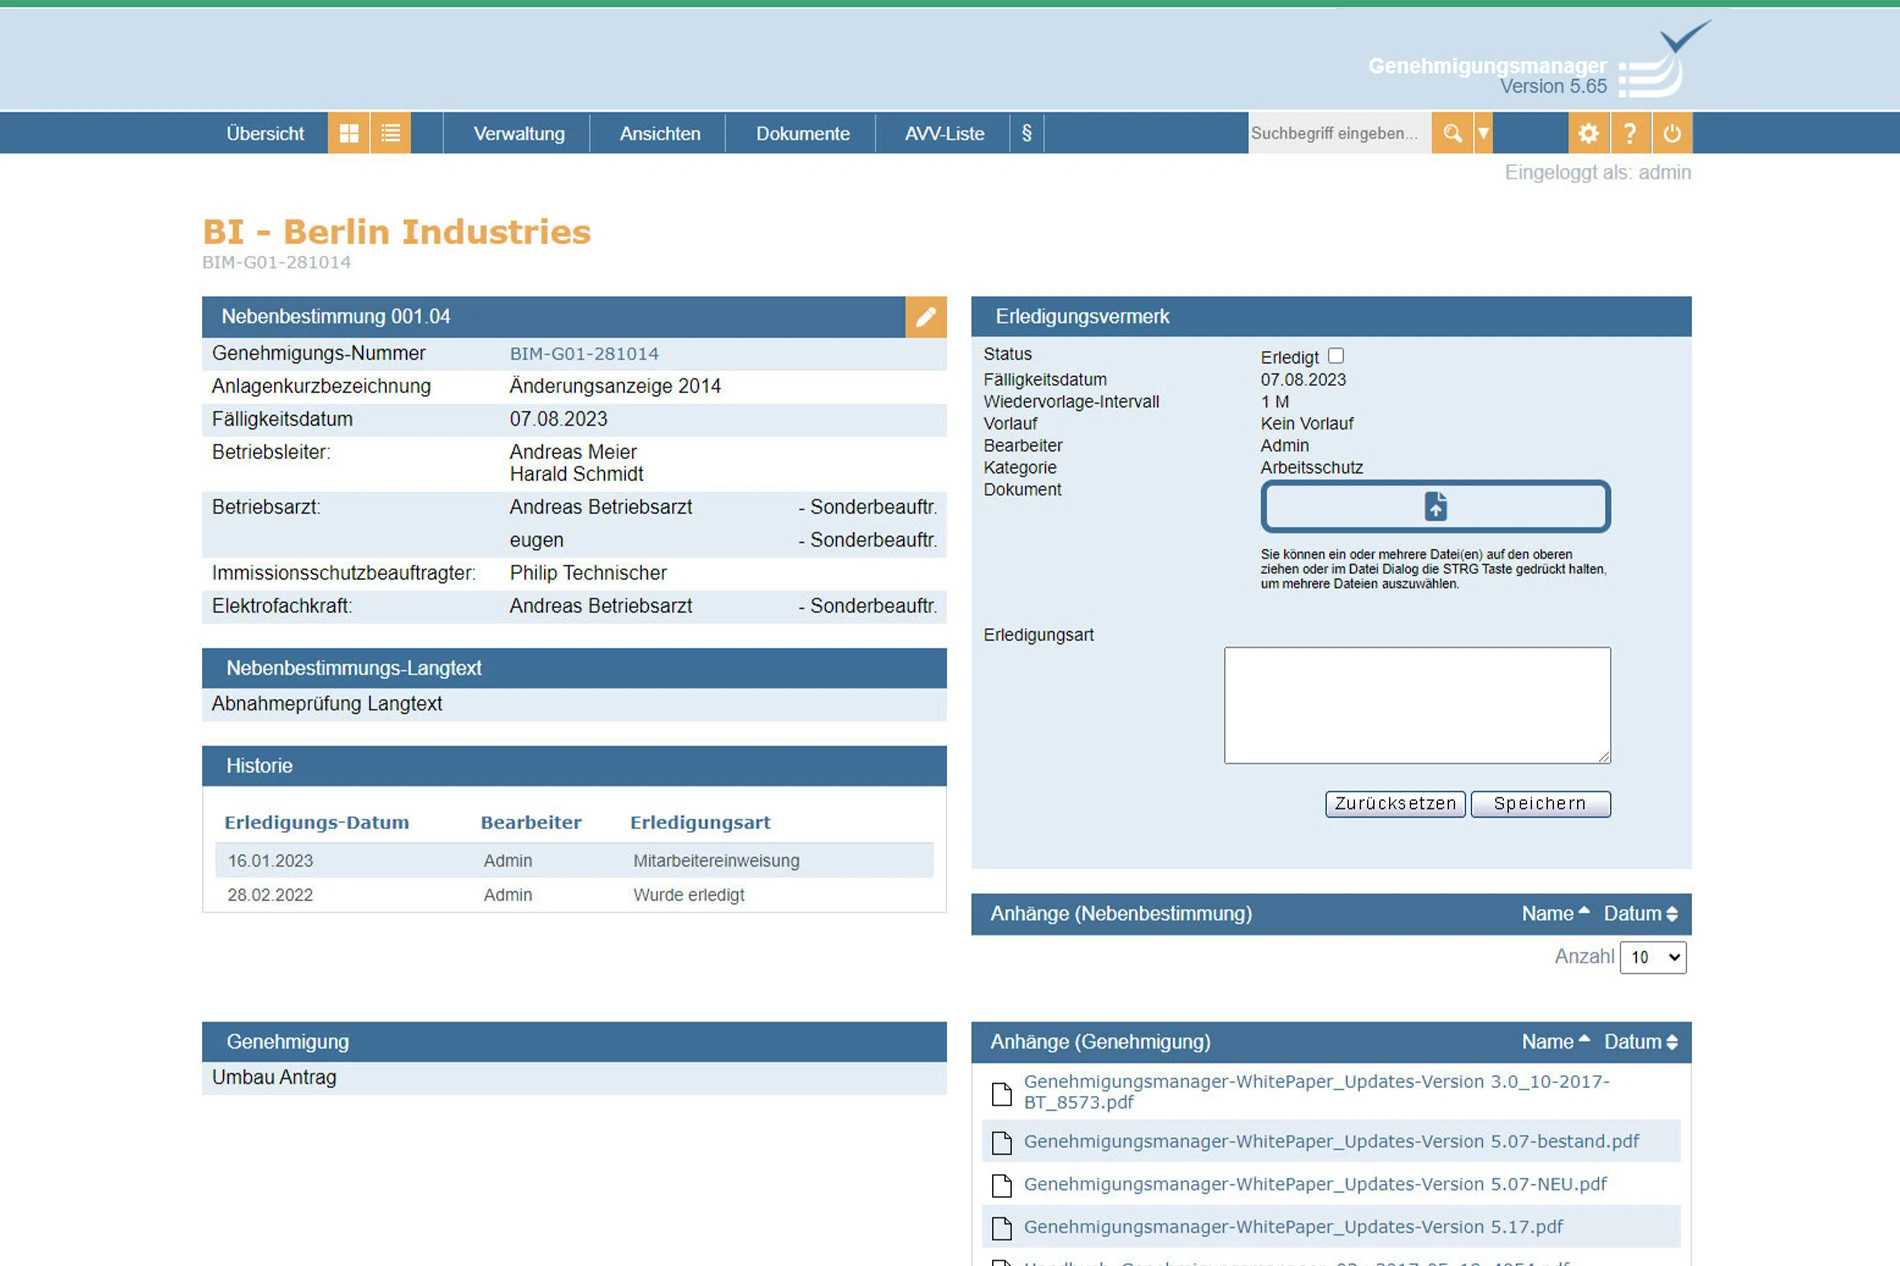The image size is (1900, 1266).
Task: Click the paragraph (§) icon in navbar
Action: point(1026,133)
